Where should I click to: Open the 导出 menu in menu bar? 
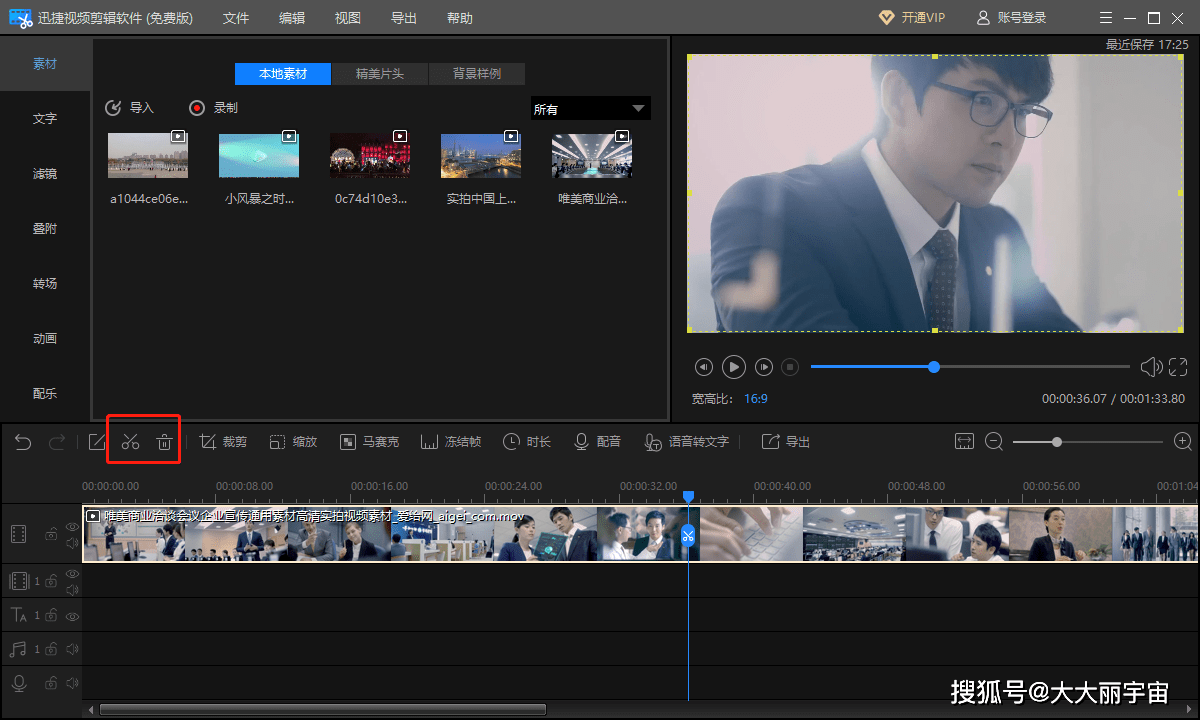click(x=404, y=18)
